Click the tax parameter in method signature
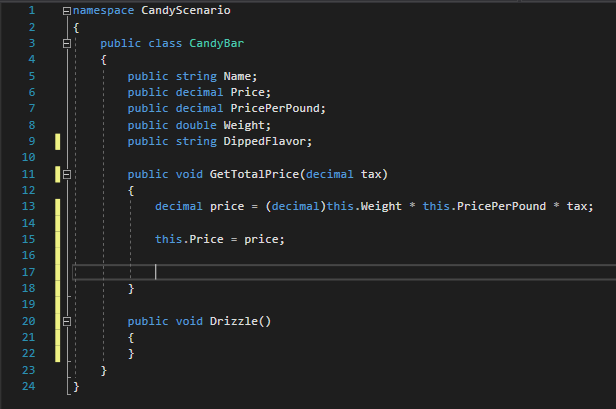The width and height of the screenshot is (616, 409). (x=370, y=174)
